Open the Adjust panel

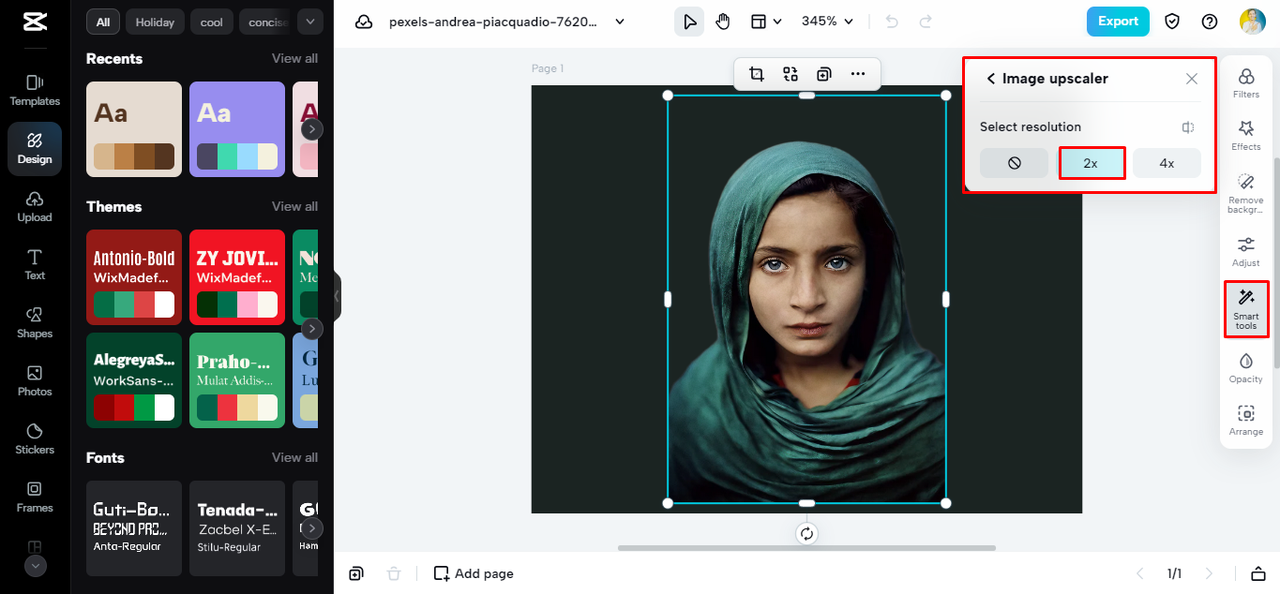1246,251
